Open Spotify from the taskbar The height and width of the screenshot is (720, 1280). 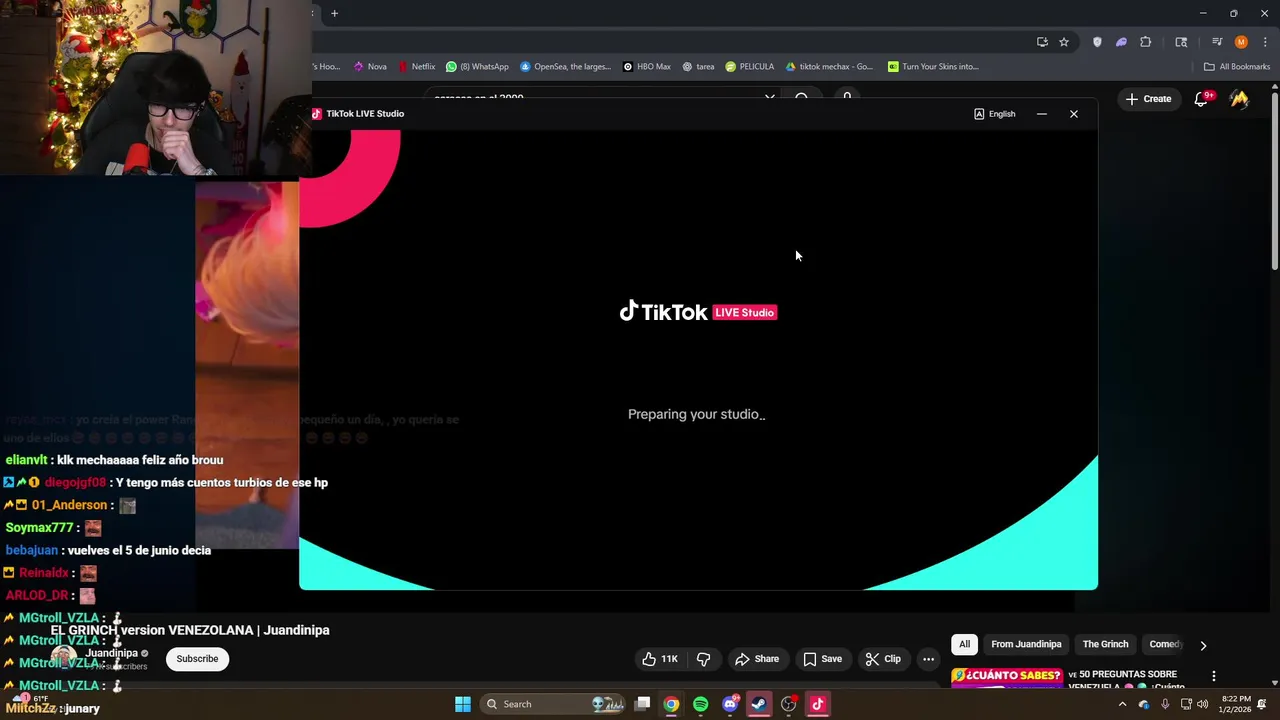click(x=701, y=704)
